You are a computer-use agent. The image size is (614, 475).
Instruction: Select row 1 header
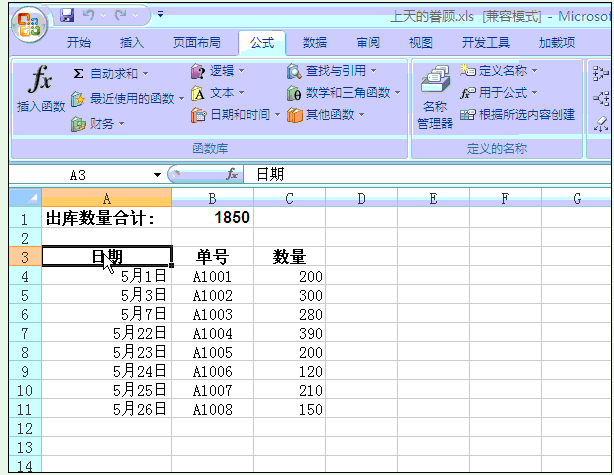coord(25,218)
